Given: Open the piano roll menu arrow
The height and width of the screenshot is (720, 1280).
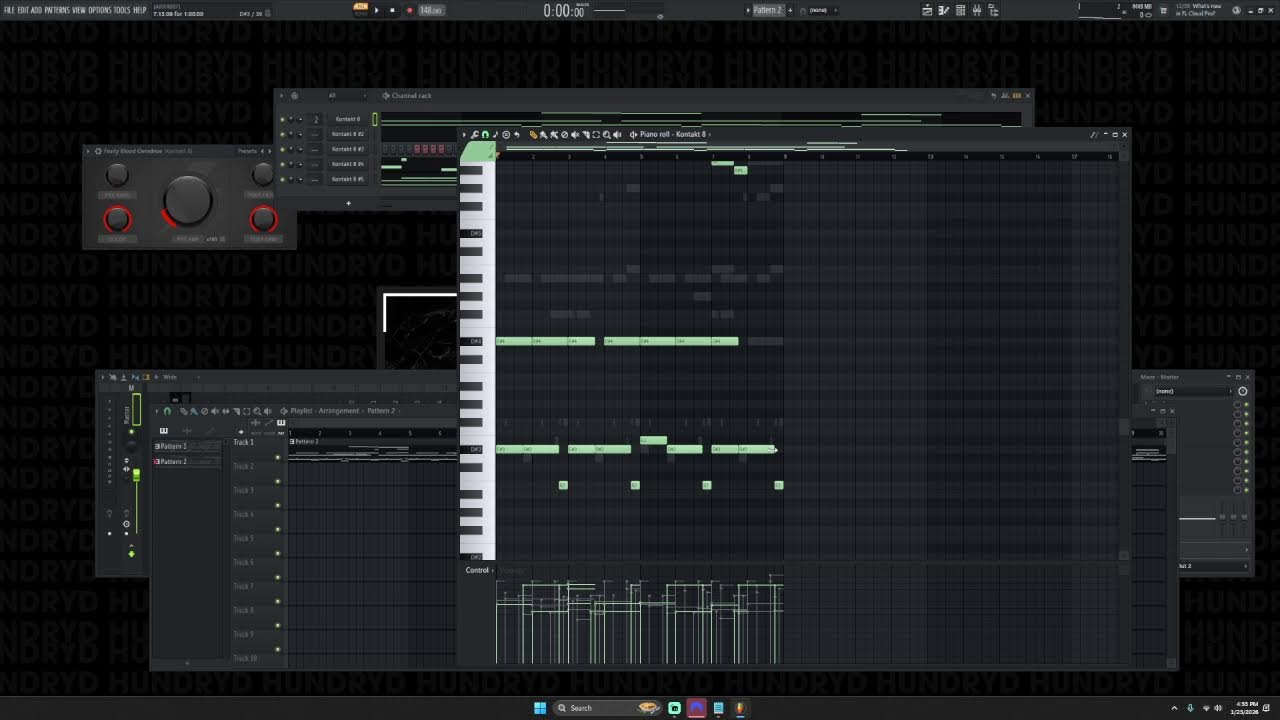Looking at the screenshot, I should pos(464,134).
